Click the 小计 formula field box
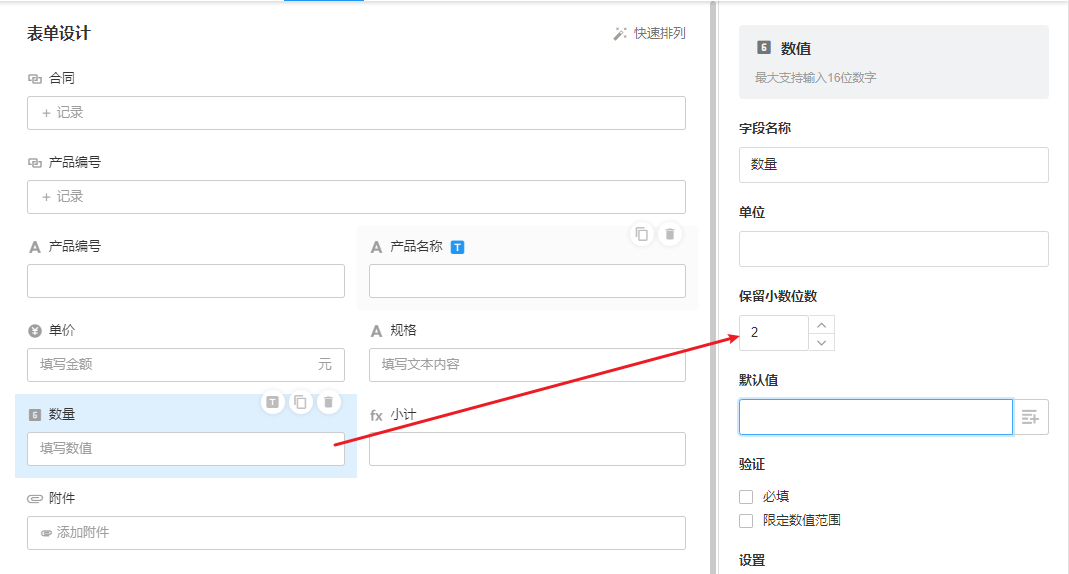The image size is (1069, 574). point(527,449)
